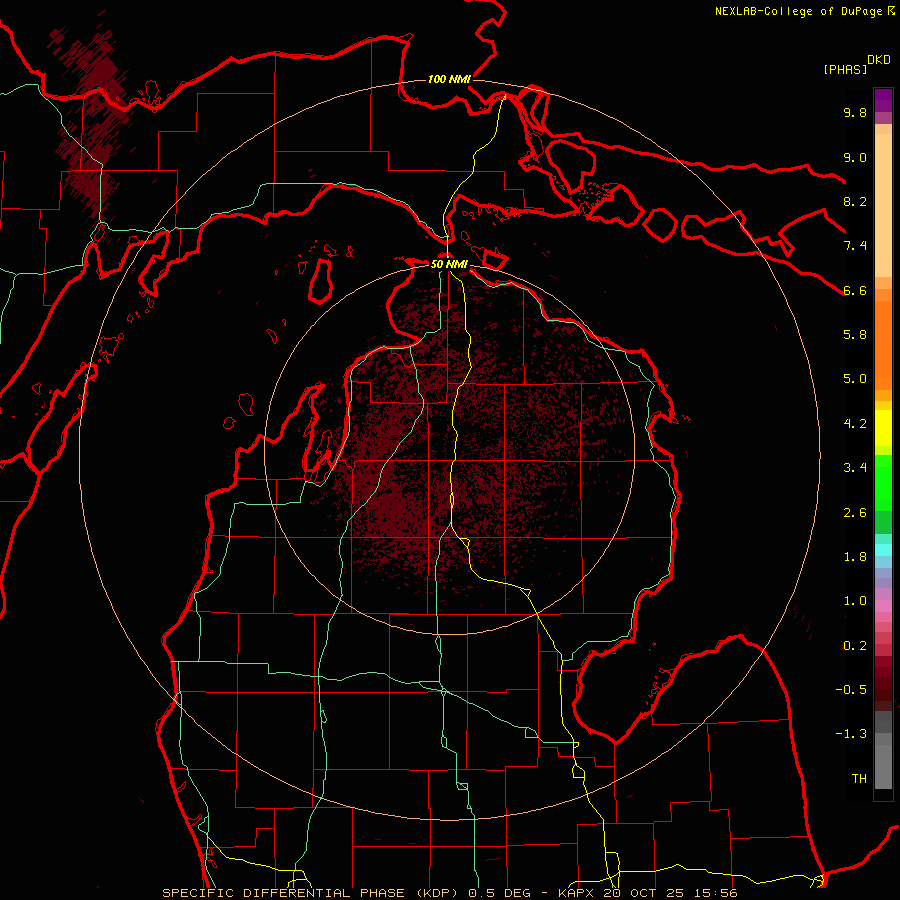Click the yellow segment of the color bar

[x=883, y=428]
